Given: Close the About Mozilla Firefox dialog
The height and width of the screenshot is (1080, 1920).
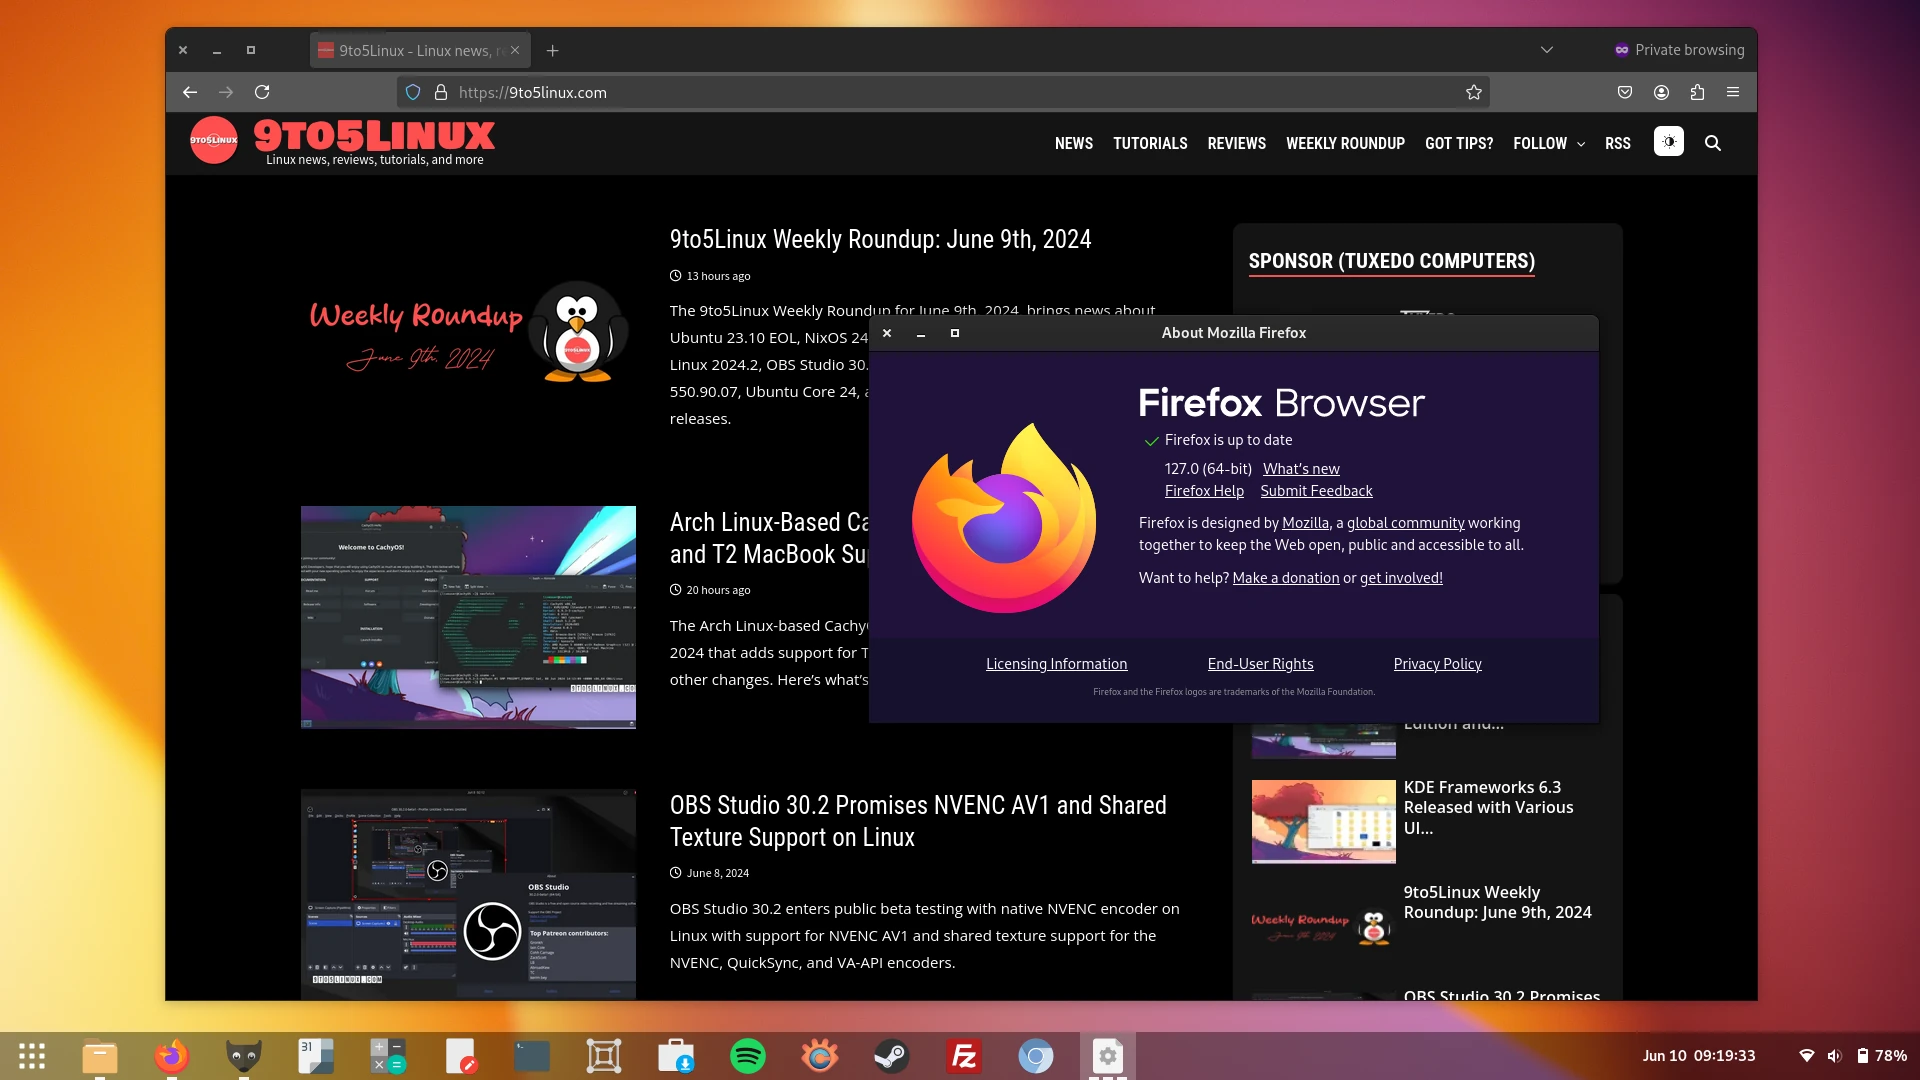Looking at the screenshot, I should (x=887, y=333).
